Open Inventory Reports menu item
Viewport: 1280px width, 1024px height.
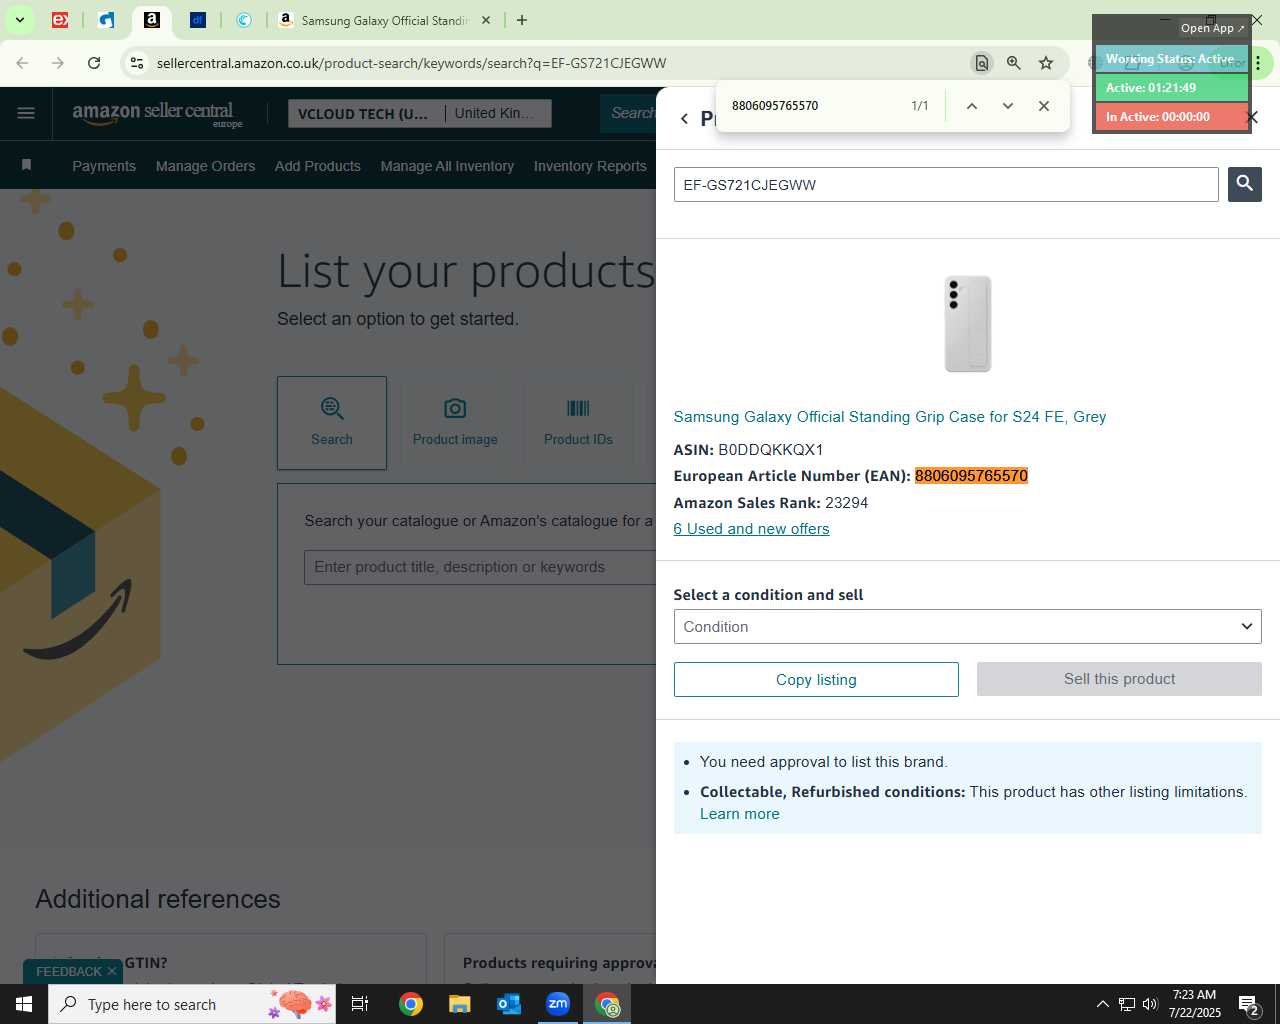(x=590, y=166)
